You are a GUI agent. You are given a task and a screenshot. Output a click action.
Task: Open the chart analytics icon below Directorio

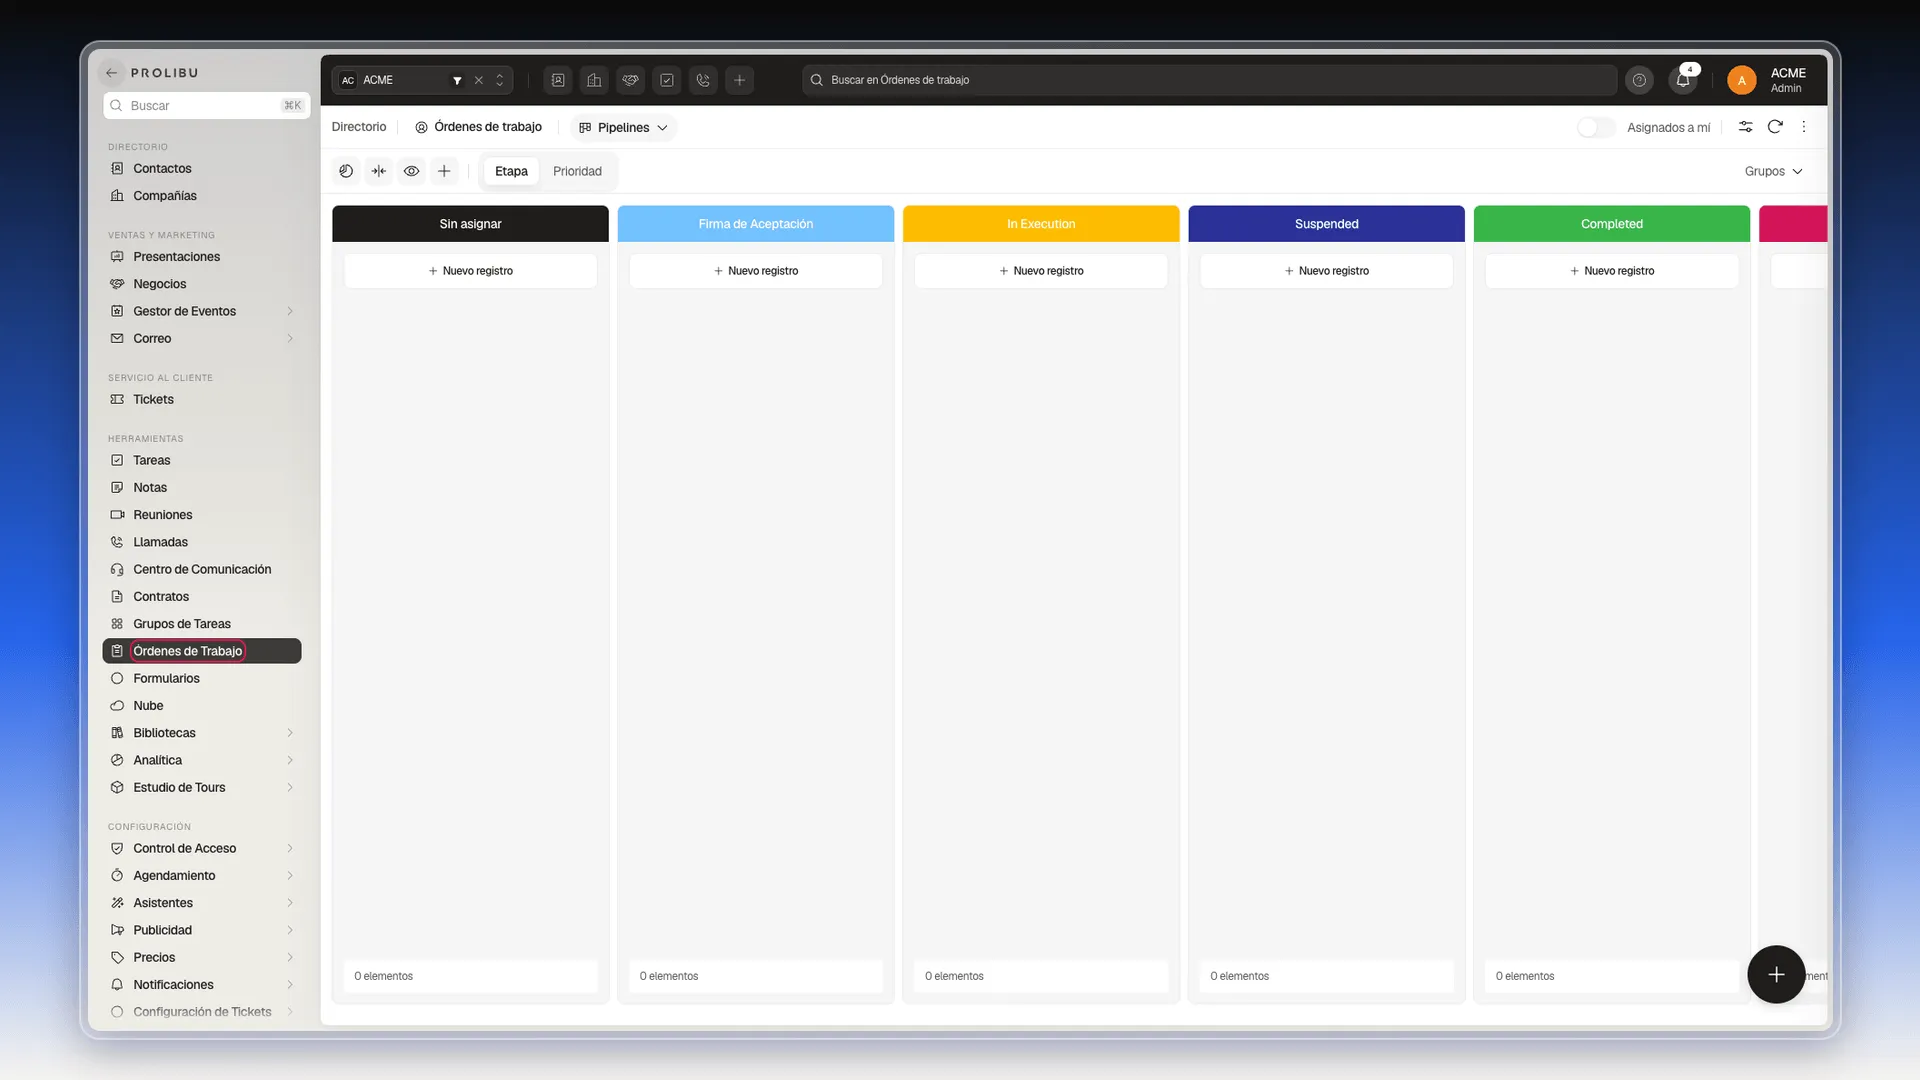pyautogui.click(x=346, y=171)
